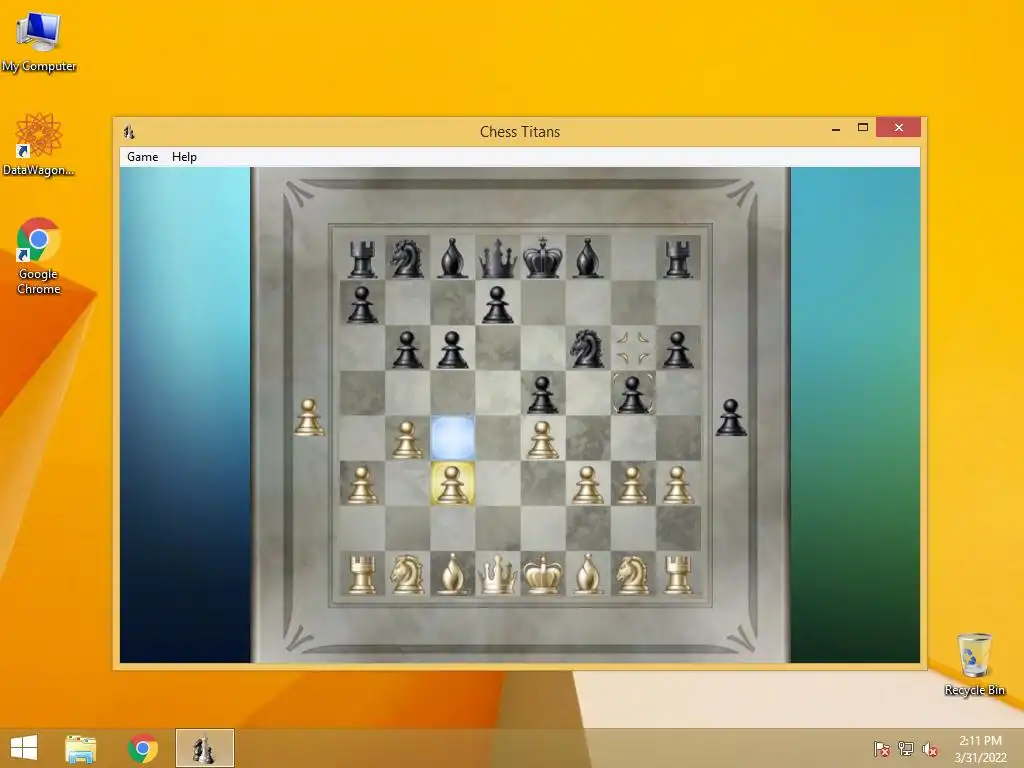Select the black pawn on b6
This screenshot has height=768, width=1024.
(x=407, y=349)
